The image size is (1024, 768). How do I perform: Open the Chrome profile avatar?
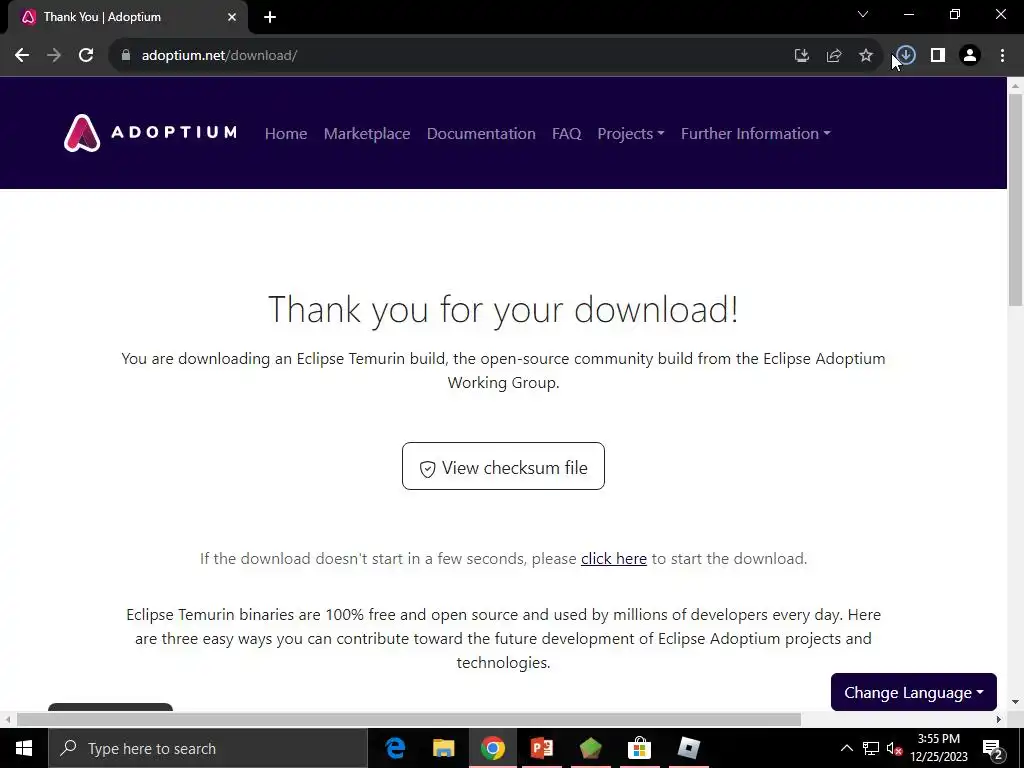click(970, 56)
